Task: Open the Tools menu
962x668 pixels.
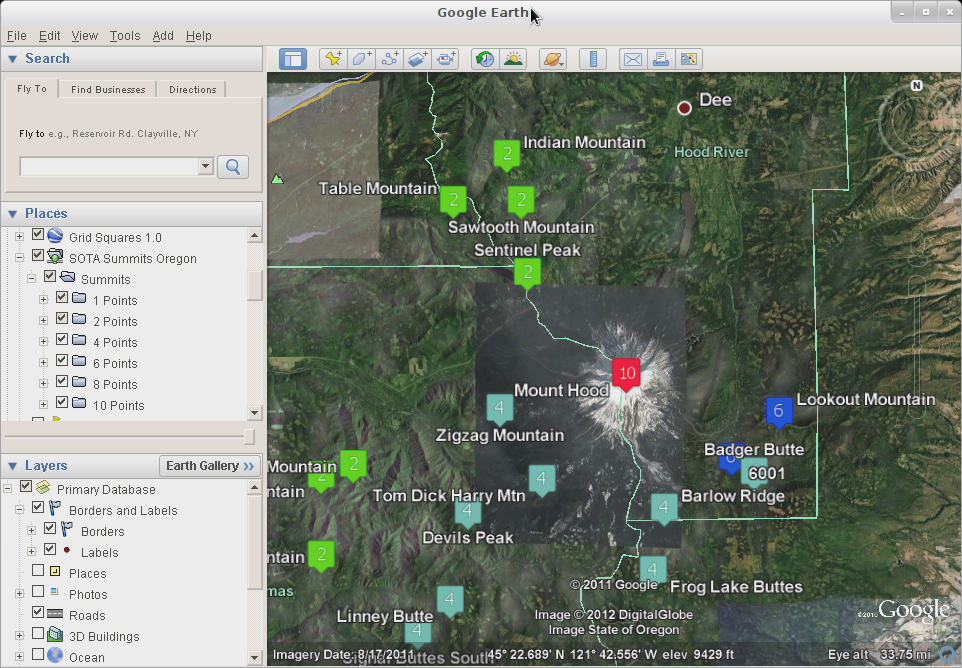Action: pyautogui.click(x=125, y=36)
